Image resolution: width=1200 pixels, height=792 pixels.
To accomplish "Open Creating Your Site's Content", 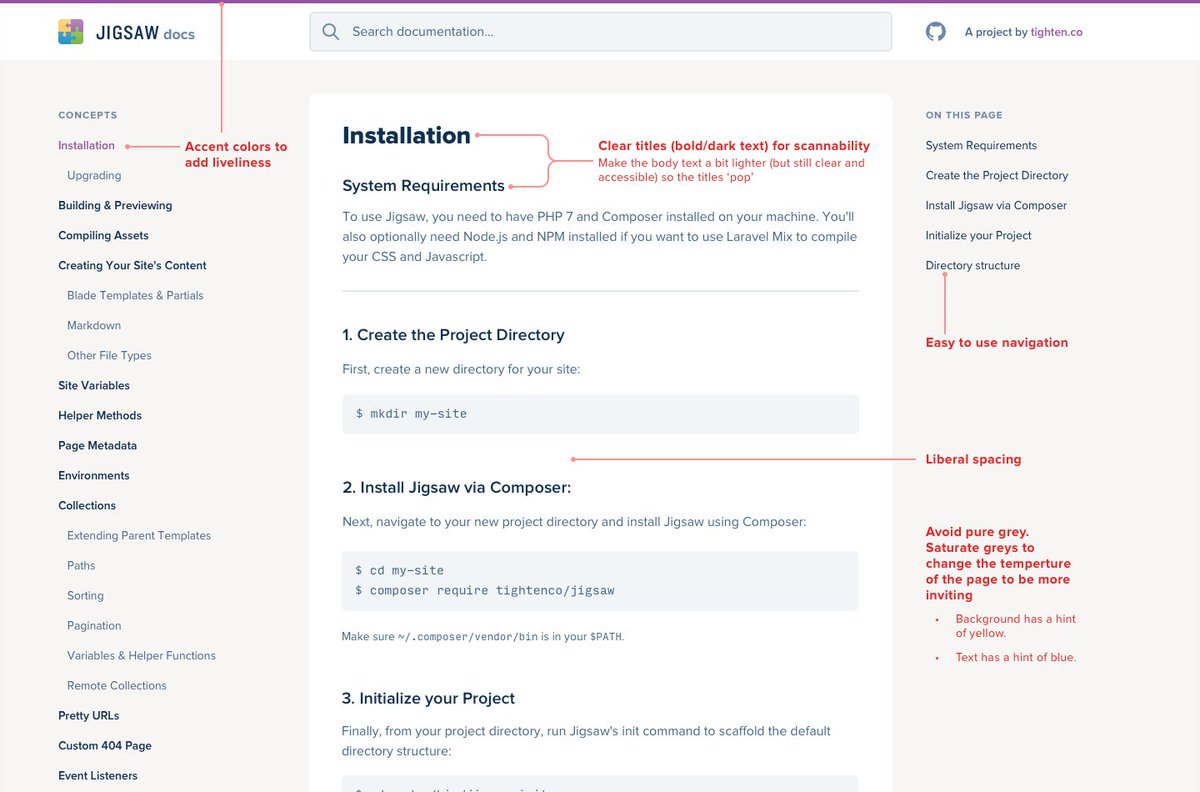I will (132, 265).
